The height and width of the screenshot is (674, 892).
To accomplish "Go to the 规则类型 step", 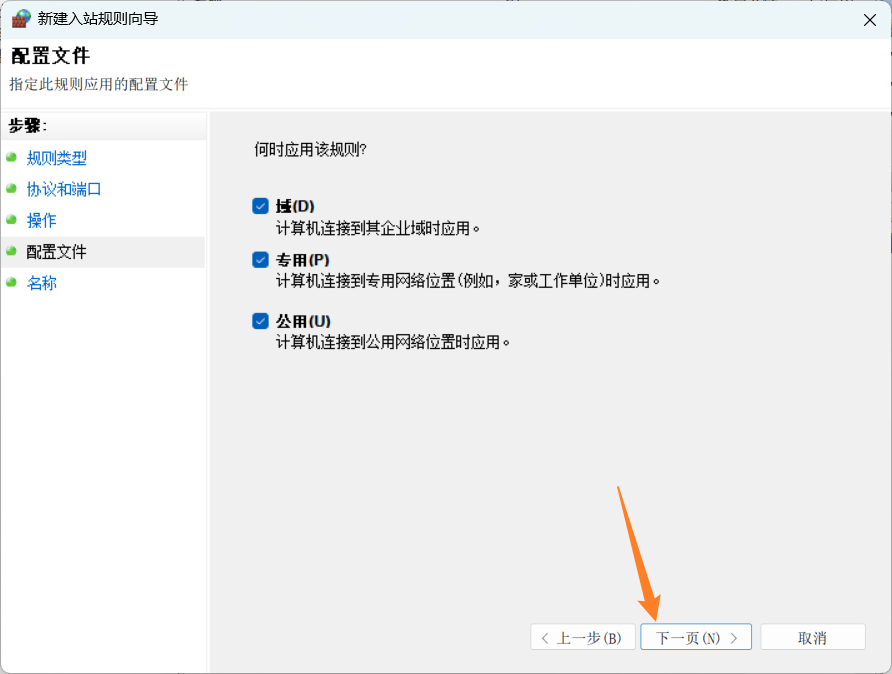I will tap(57, 158).
